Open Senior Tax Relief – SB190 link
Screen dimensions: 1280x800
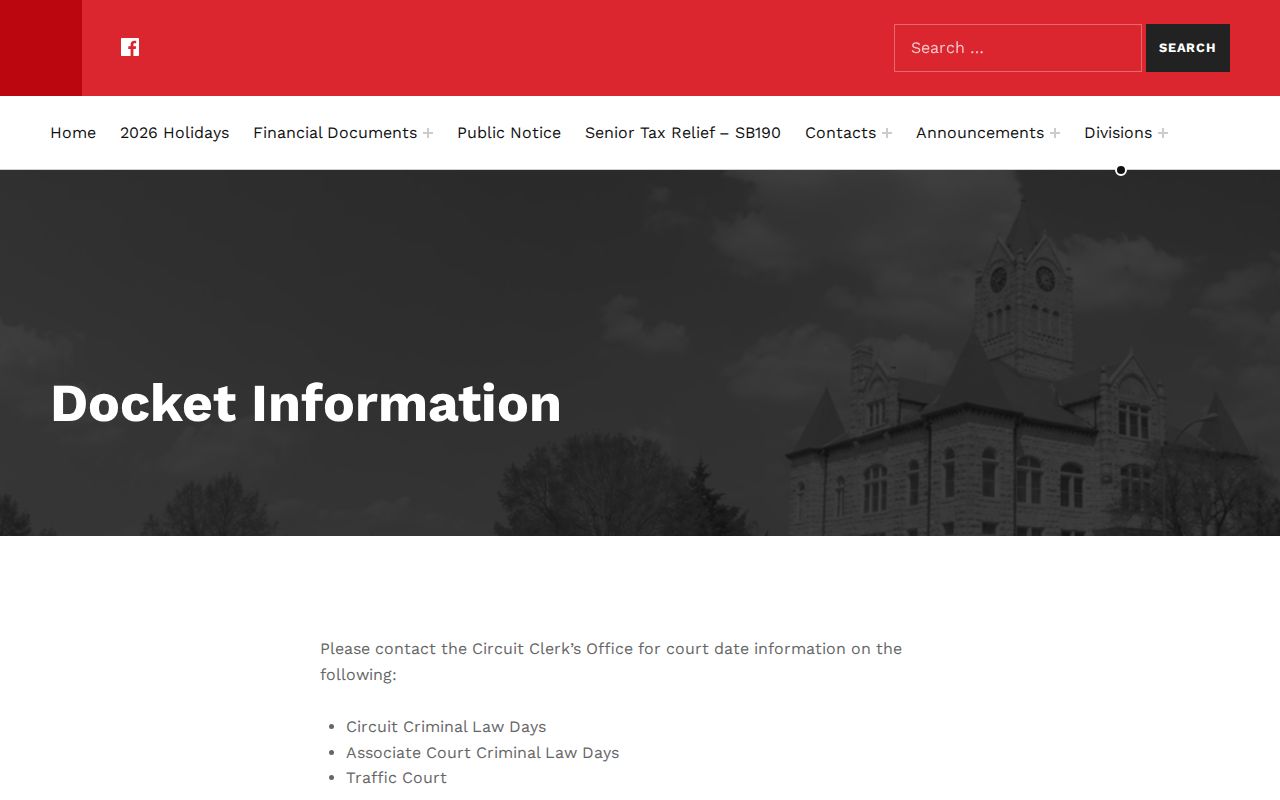(x=683, y=133)
